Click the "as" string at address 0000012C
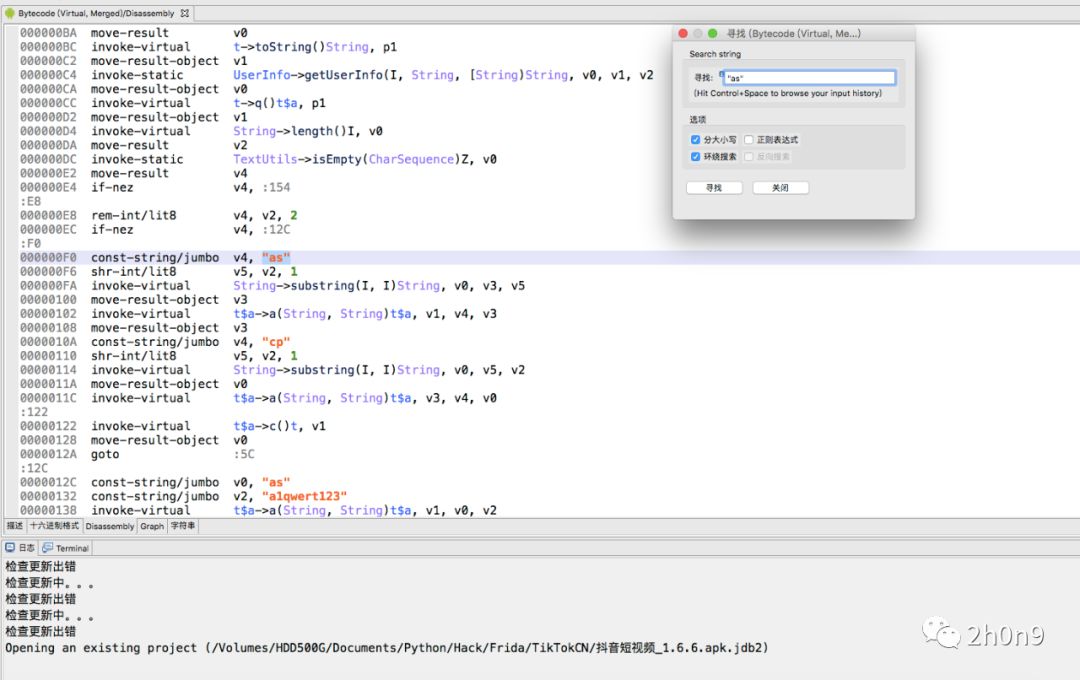Screen dimensions: 1080x680 click(x=276, y=482)
